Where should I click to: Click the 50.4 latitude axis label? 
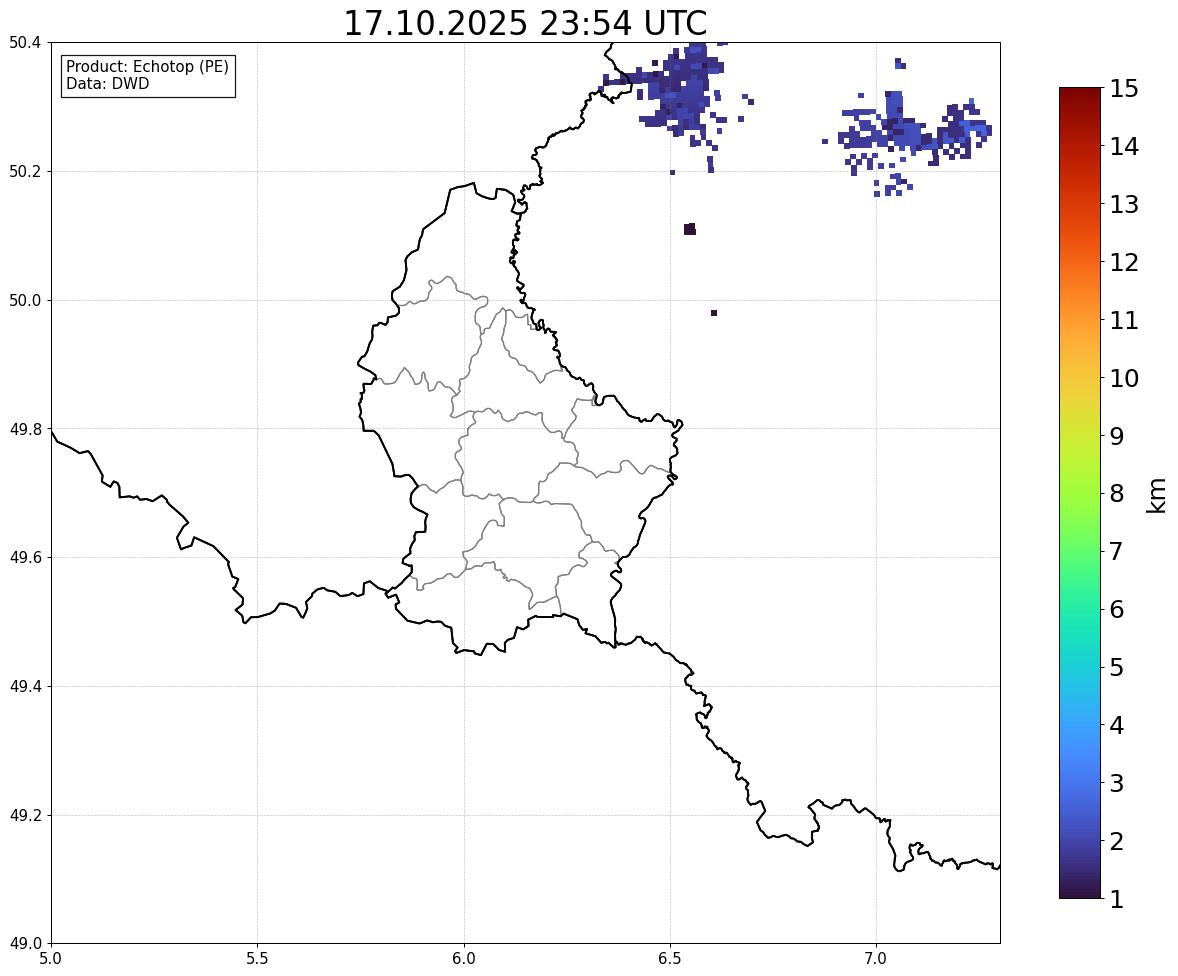point(23,43)
